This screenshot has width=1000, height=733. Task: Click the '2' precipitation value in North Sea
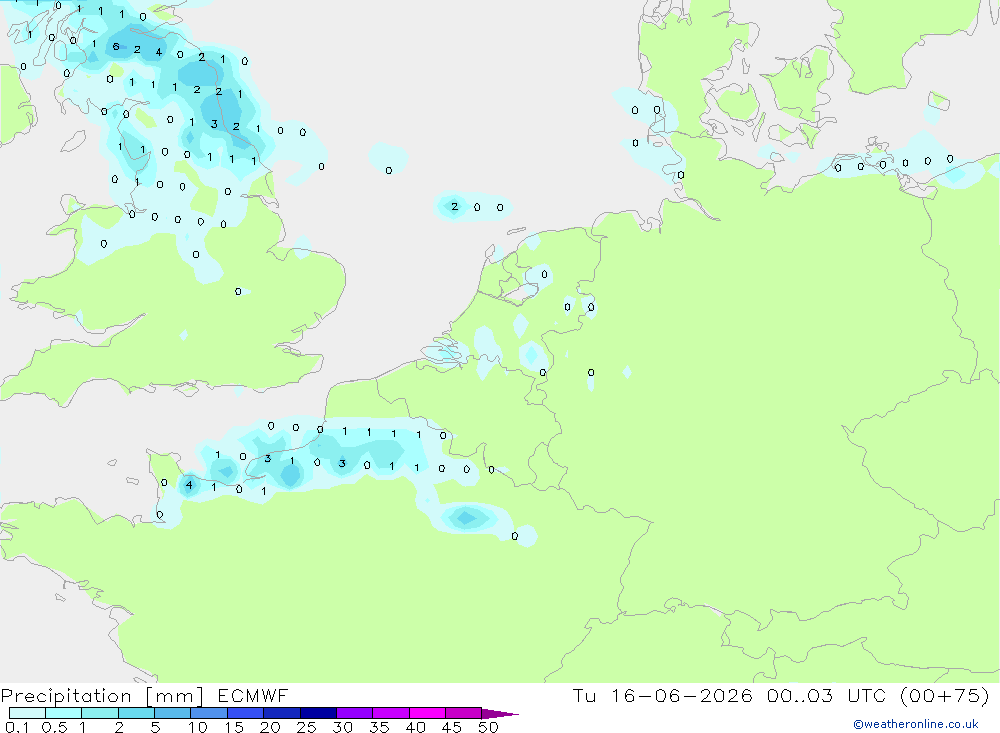coord(454,207)
